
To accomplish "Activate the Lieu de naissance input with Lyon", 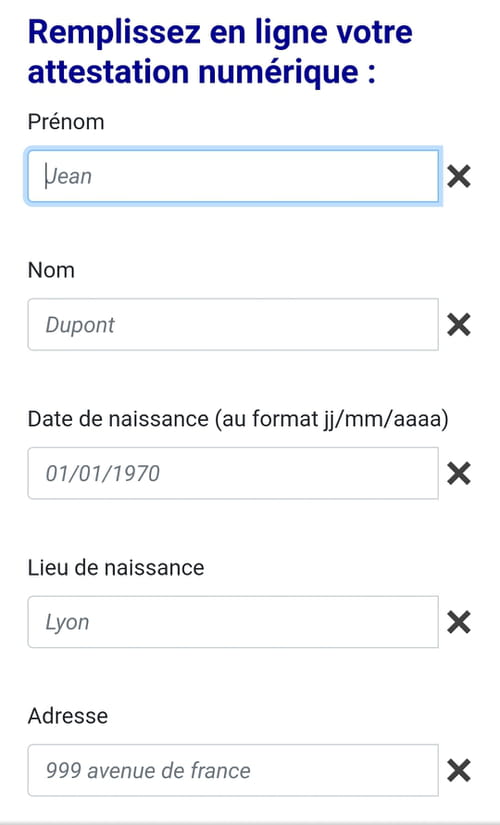I will click(x=233, y=622).
